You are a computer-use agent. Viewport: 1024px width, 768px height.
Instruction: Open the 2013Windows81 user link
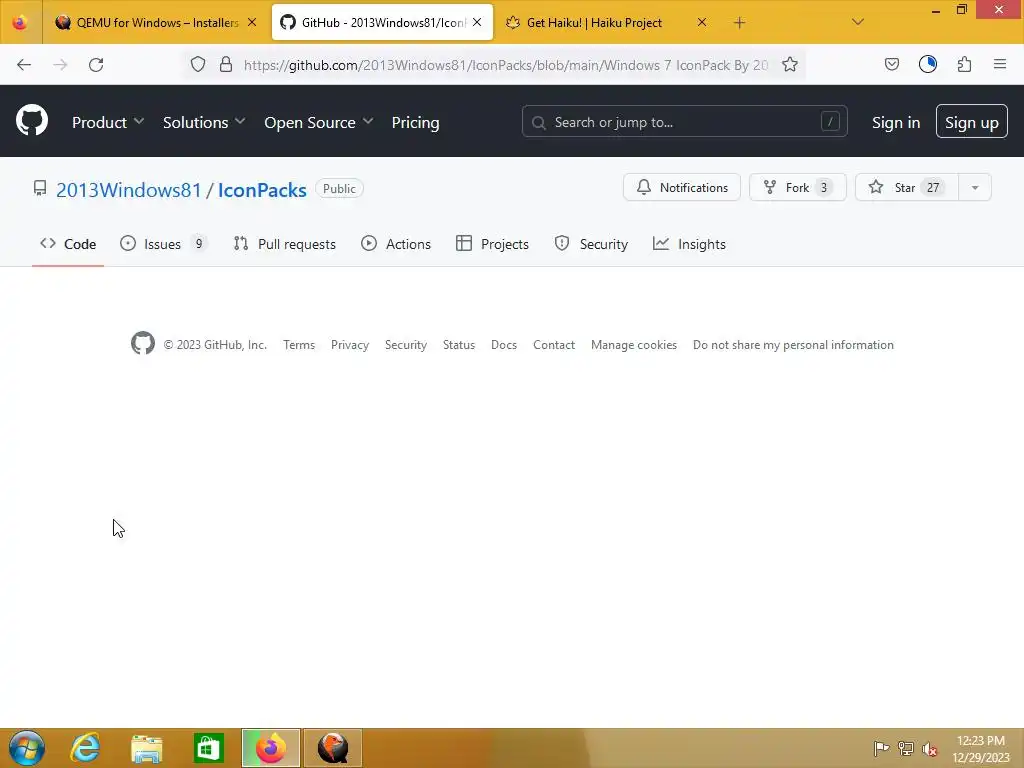point(129,189)
